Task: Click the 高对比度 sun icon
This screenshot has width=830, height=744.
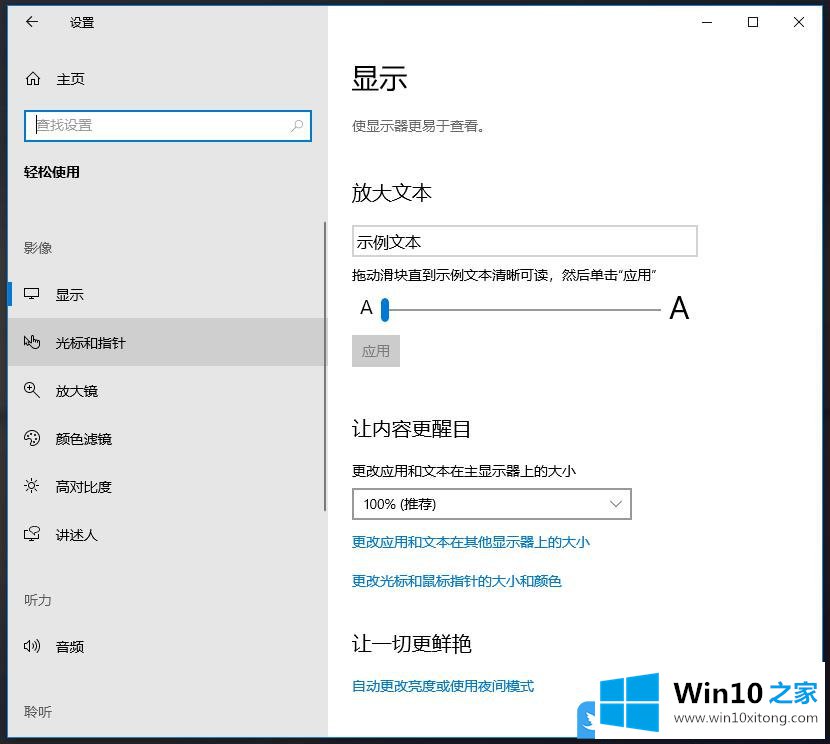Action: pyautogui.click(x=32, y=487)
